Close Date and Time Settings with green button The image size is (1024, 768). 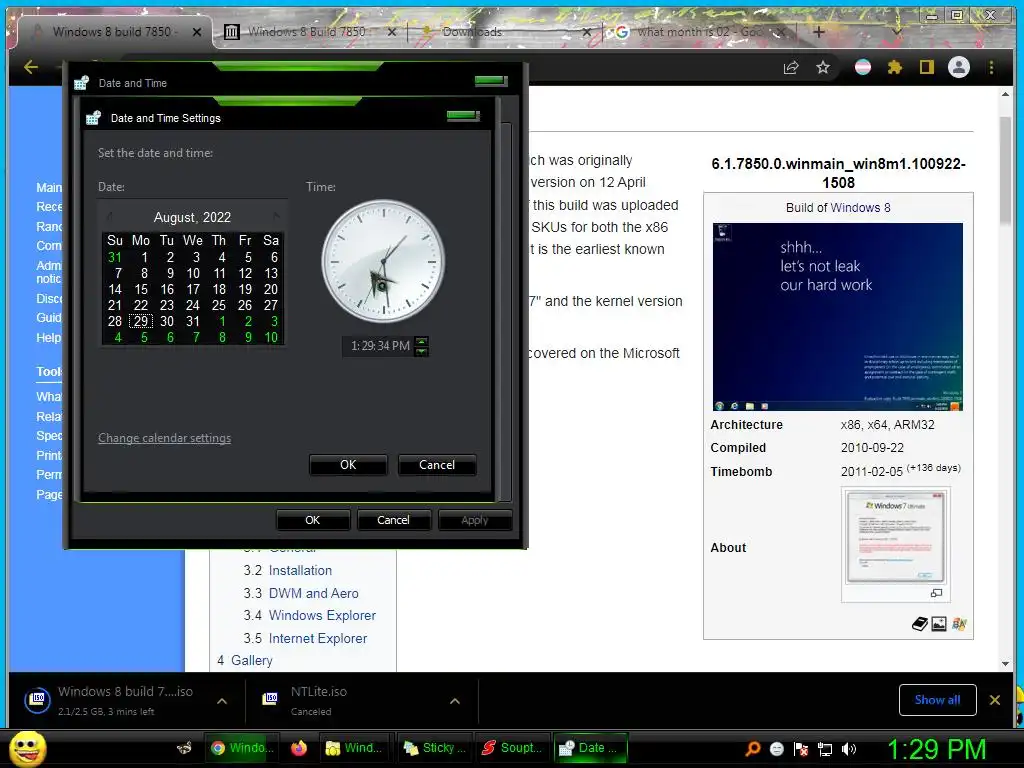click(463, 116)
